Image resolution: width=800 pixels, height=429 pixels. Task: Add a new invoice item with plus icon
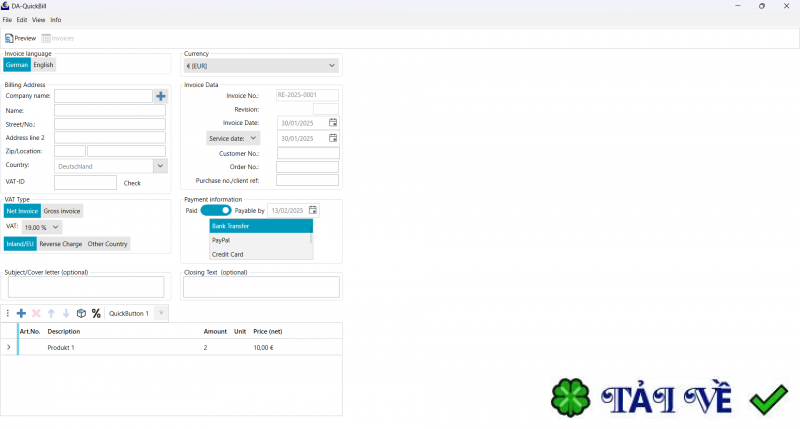coord(21,313)
